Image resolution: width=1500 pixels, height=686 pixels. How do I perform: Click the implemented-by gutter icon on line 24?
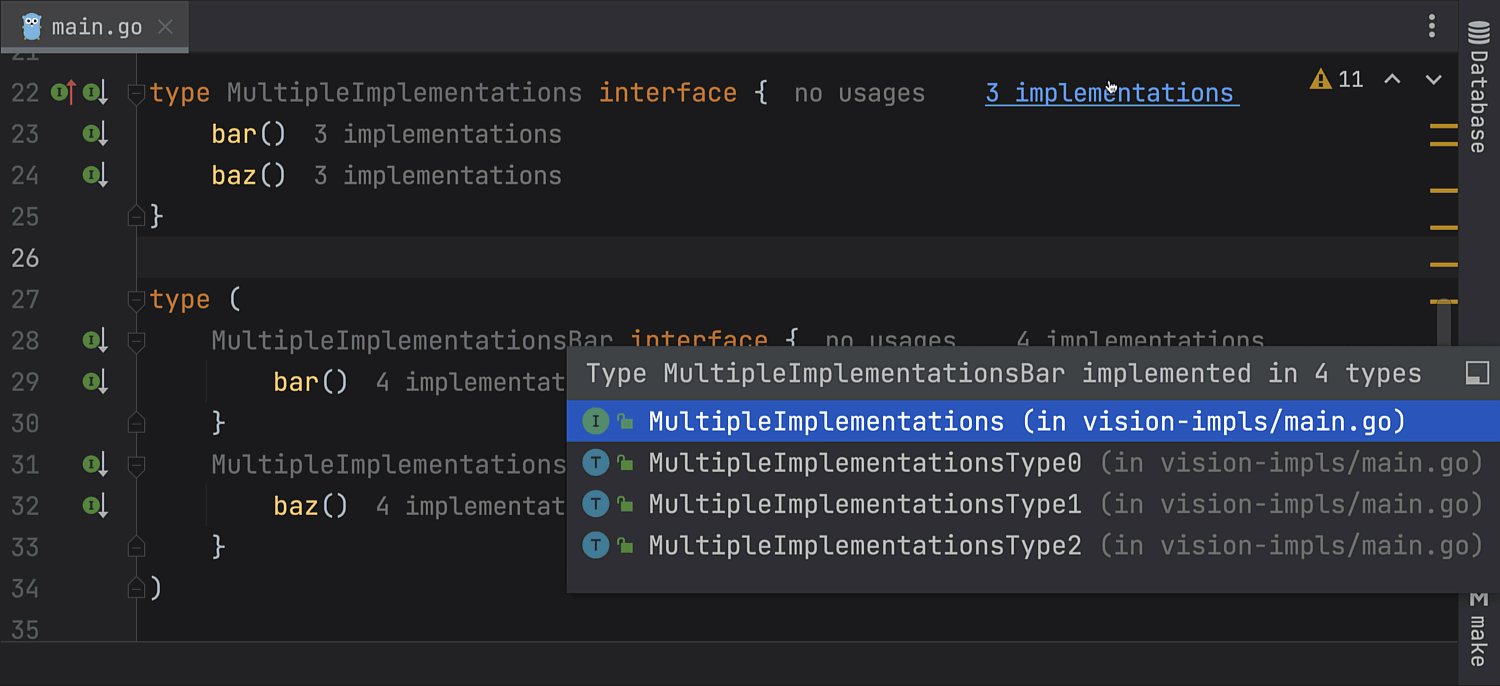coord(95,176)
